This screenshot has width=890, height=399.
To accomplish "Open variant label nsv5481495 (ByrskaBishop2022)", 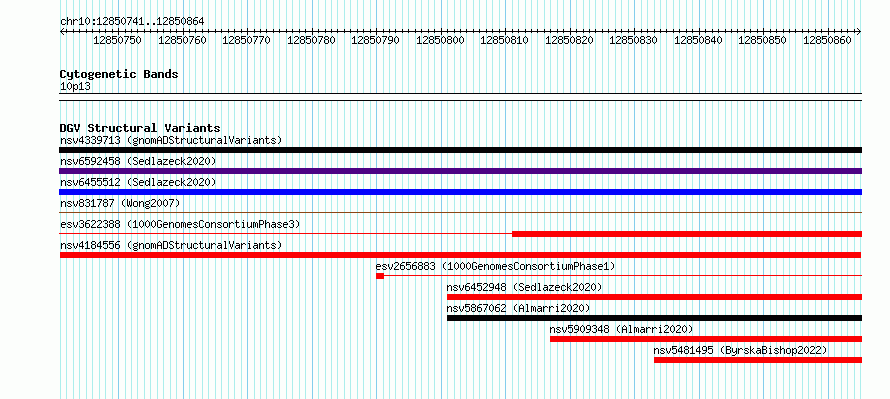I will 741,350.
